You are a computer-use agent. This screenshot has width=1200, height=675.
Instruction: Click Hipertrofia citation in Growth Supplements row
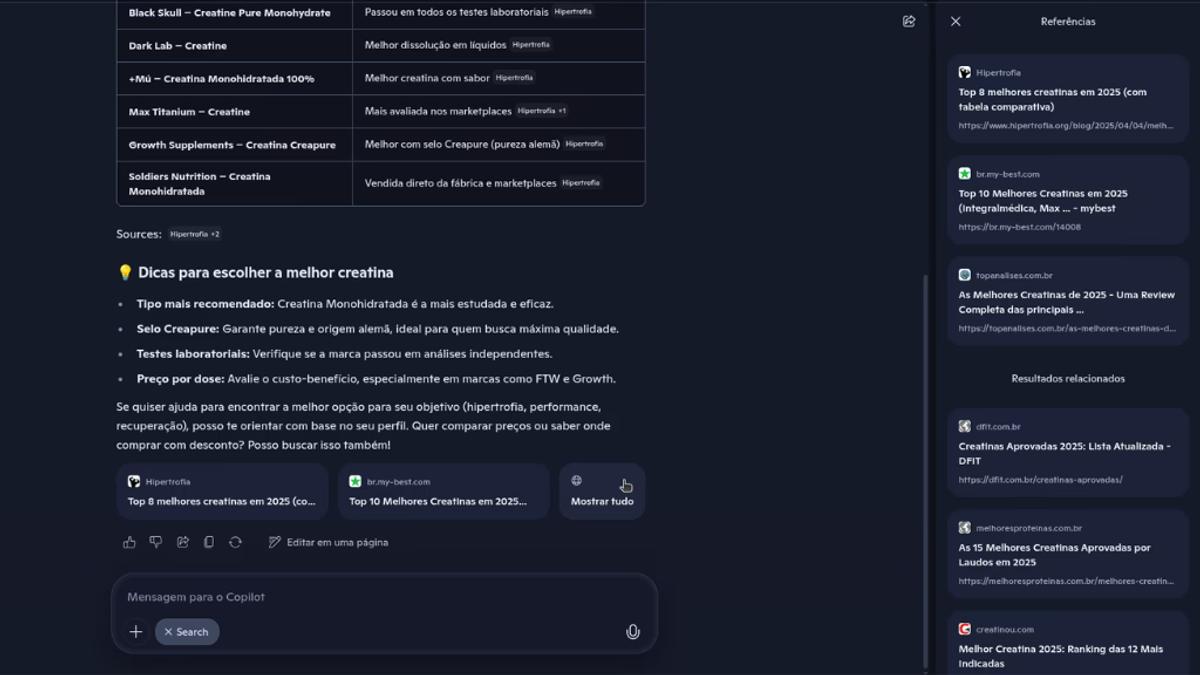(585, 144)
